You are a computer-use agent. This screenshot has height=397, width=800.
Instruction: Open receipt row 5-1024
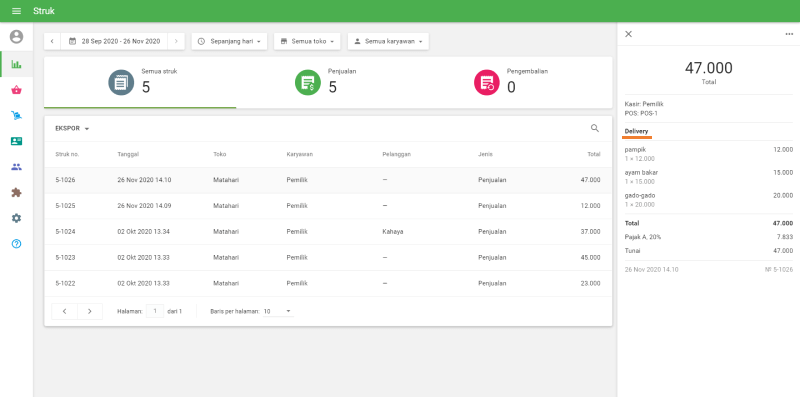(x=328, y=232)
